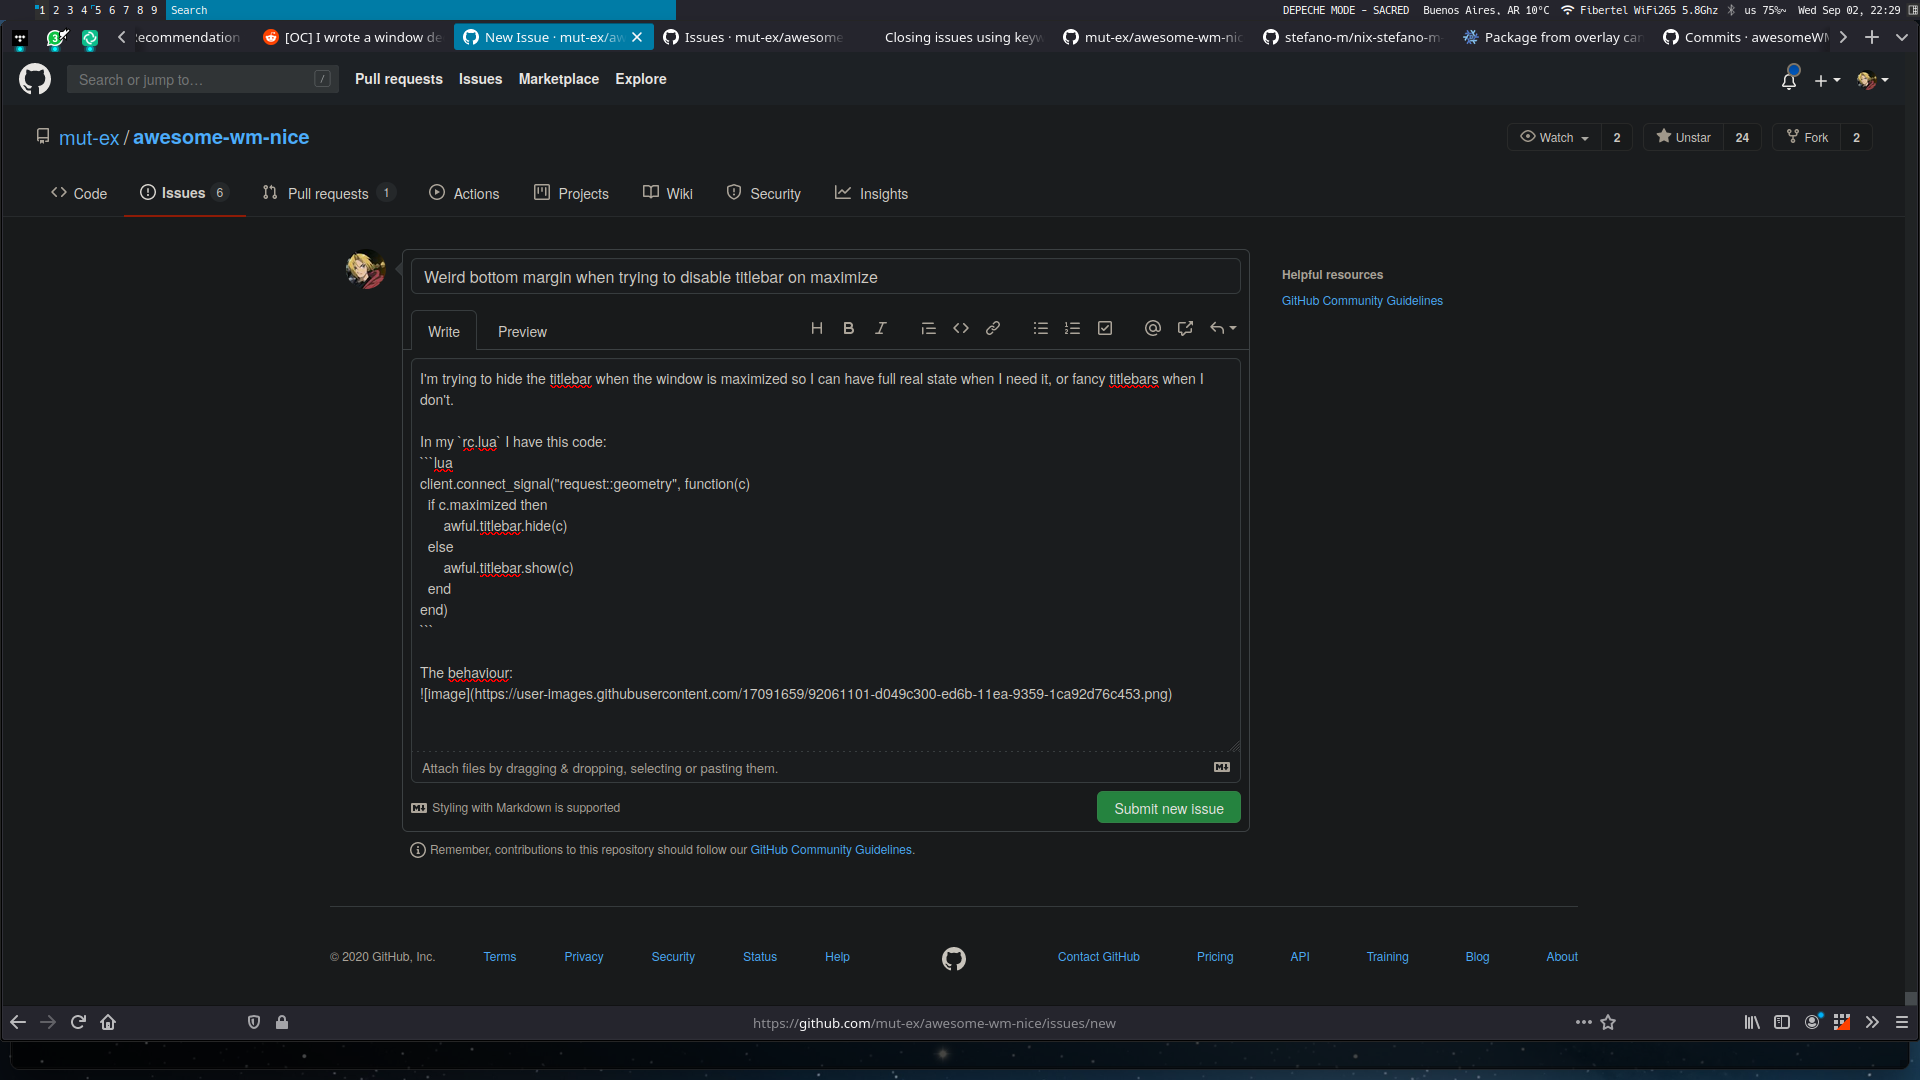Click the GitHub octocat logo in header
The image size is (1920, 1080).
click(x=35, y=79)
